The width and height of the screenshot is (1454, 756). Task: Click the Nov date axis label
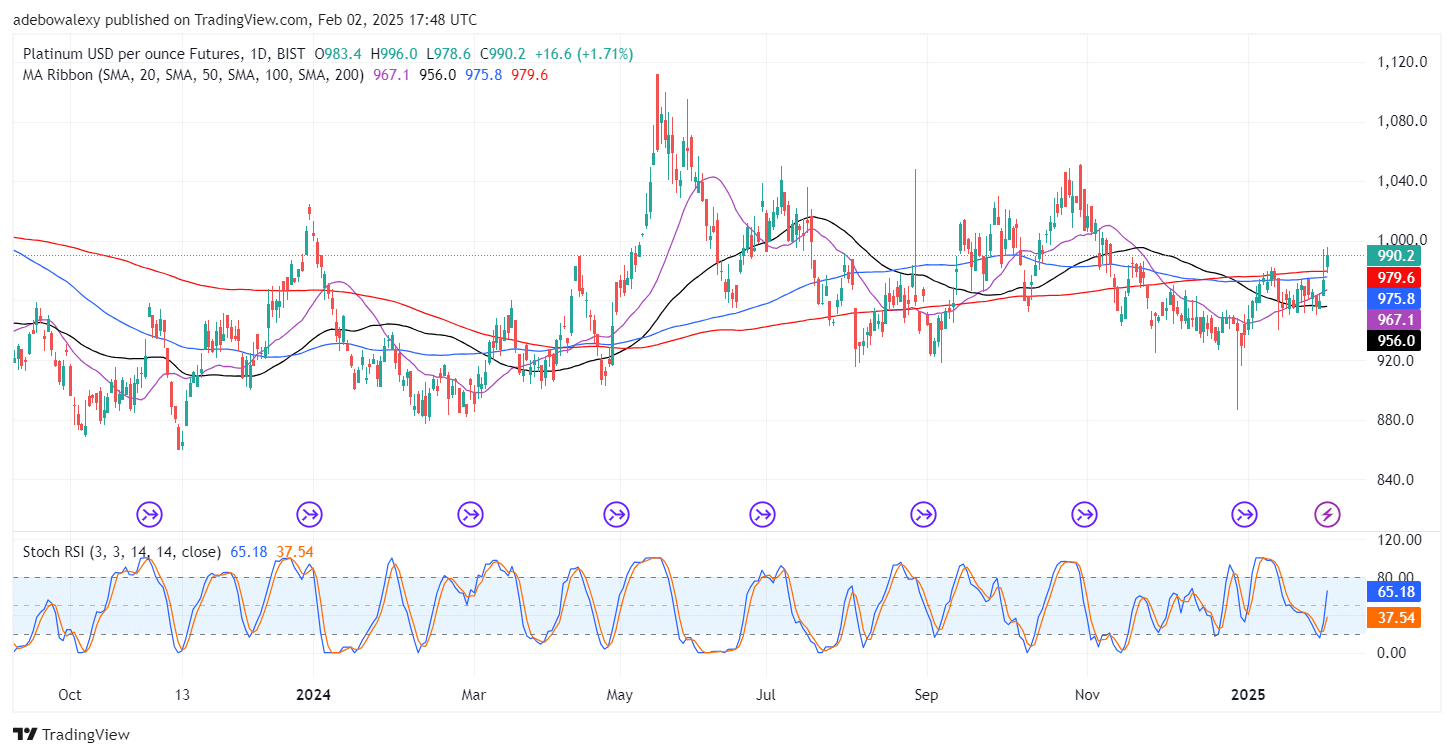click(x=1085, y=695)
